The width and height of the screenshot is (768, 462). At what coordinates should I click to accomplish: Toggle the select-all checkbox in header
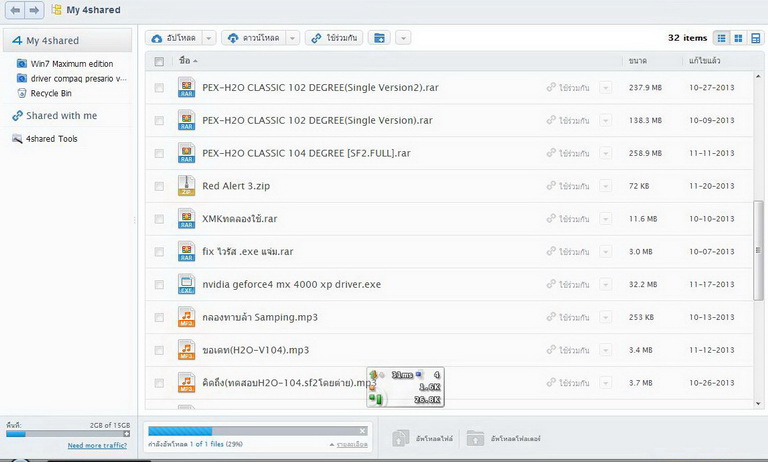pos(159,61)
